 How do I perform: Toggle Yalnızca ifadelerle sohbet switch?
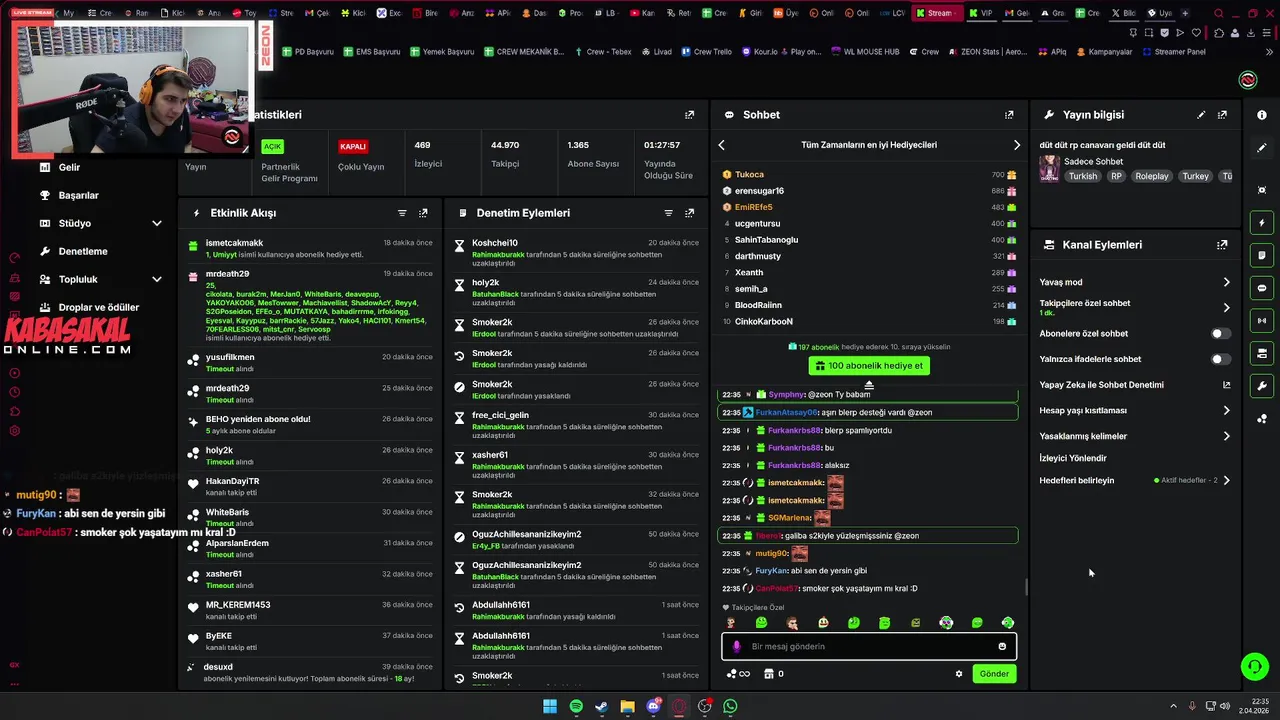coord(1220,359)
